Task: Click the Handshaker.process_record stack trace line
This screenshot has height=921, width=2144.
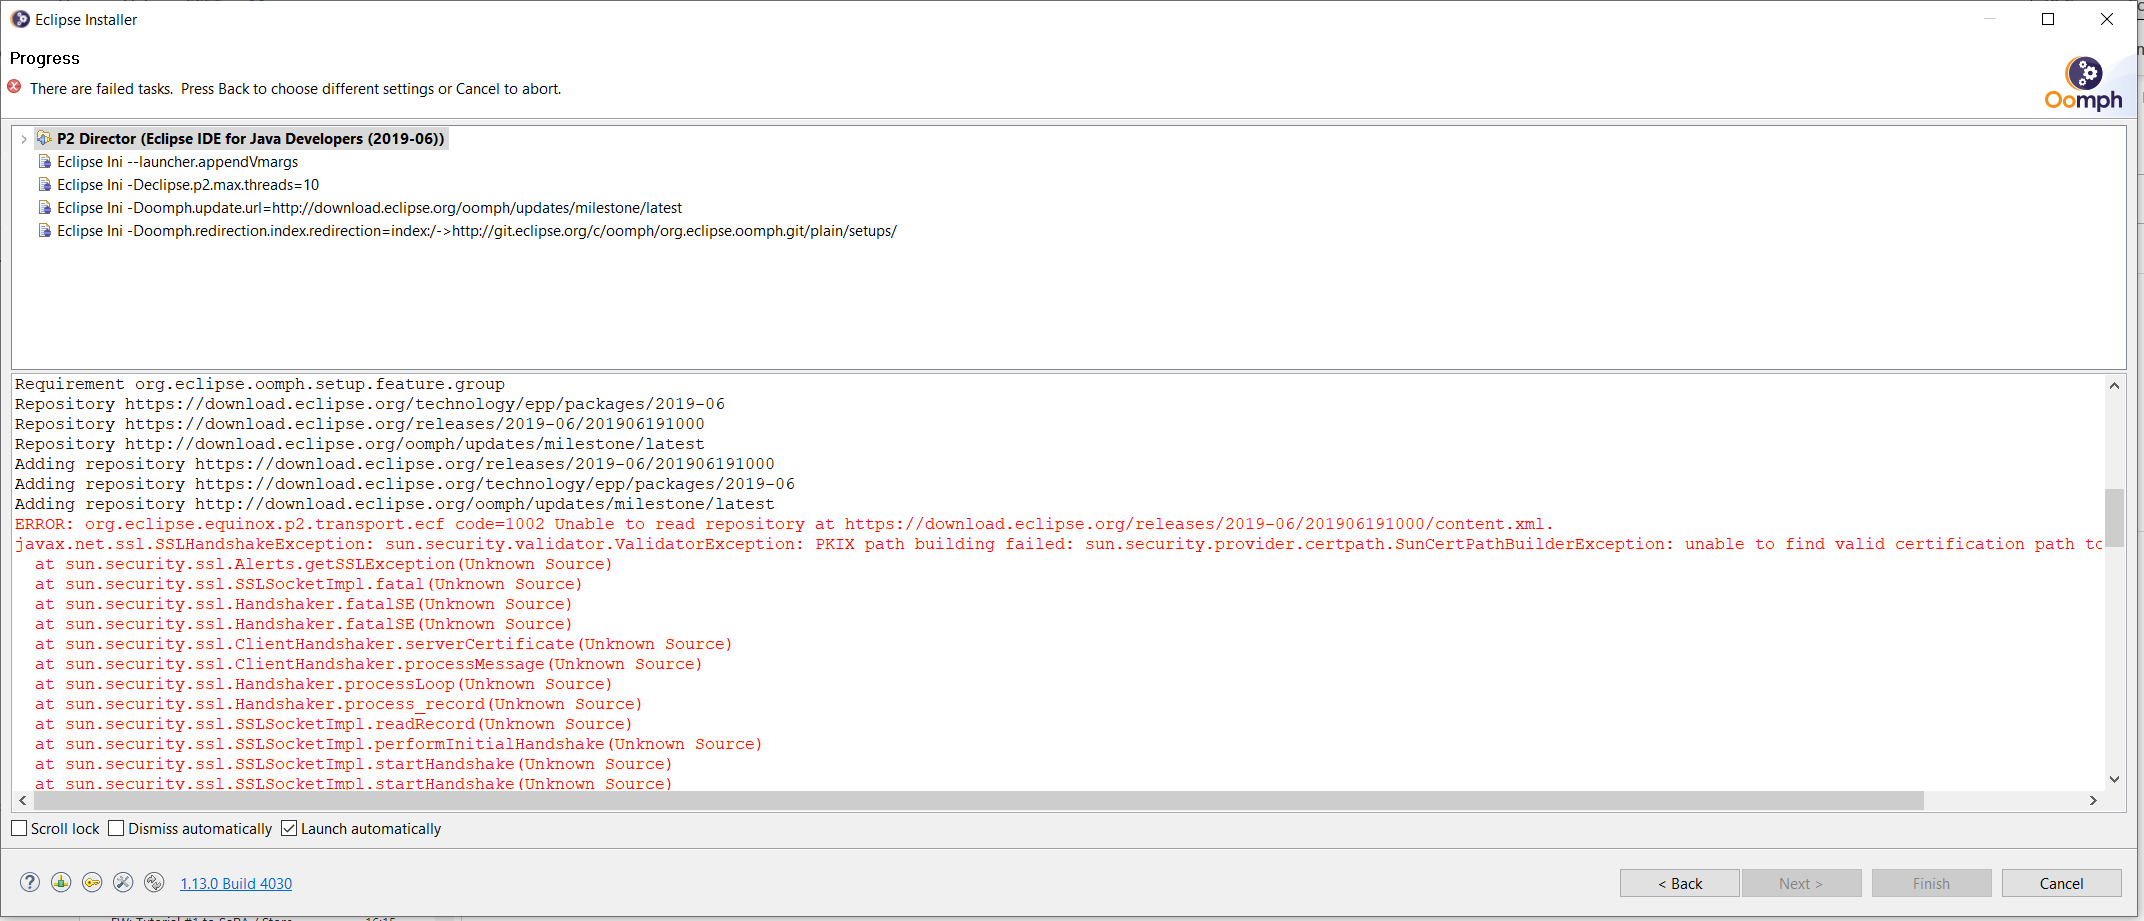Action: (x=339, y=704)
